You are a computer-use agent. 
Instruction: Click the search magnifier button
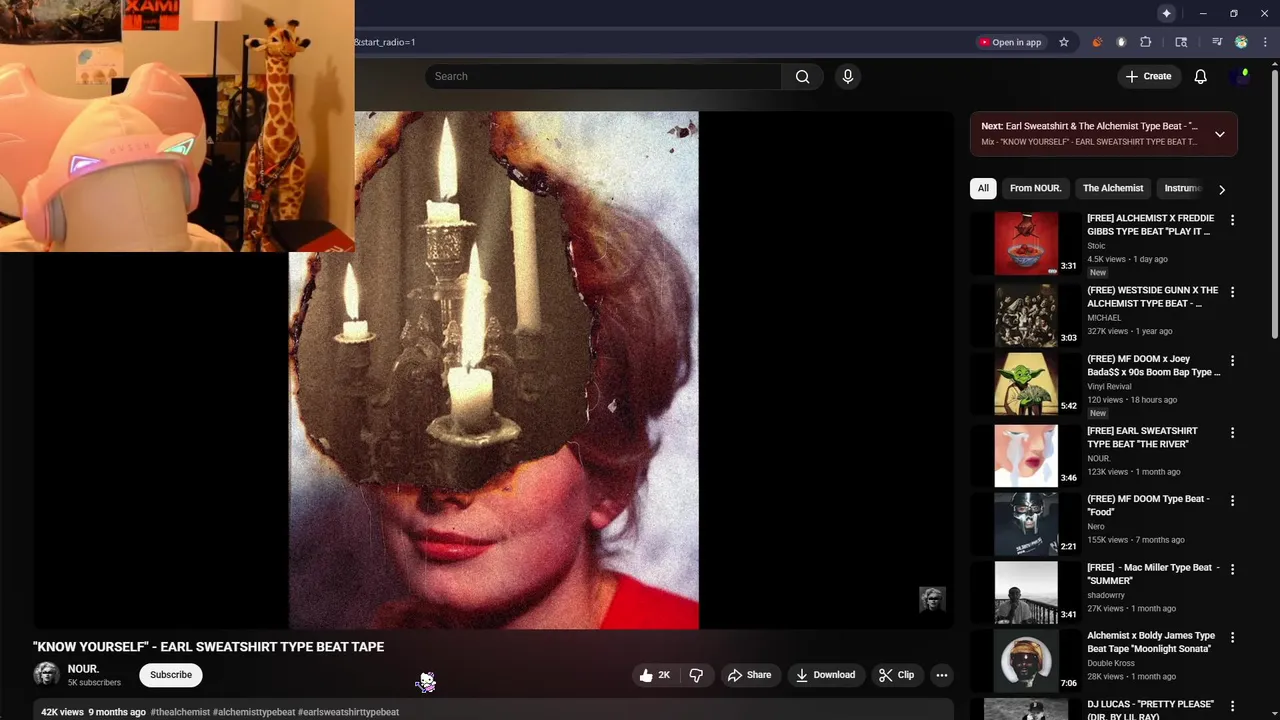pyautogui.click(x=802, y=76)
